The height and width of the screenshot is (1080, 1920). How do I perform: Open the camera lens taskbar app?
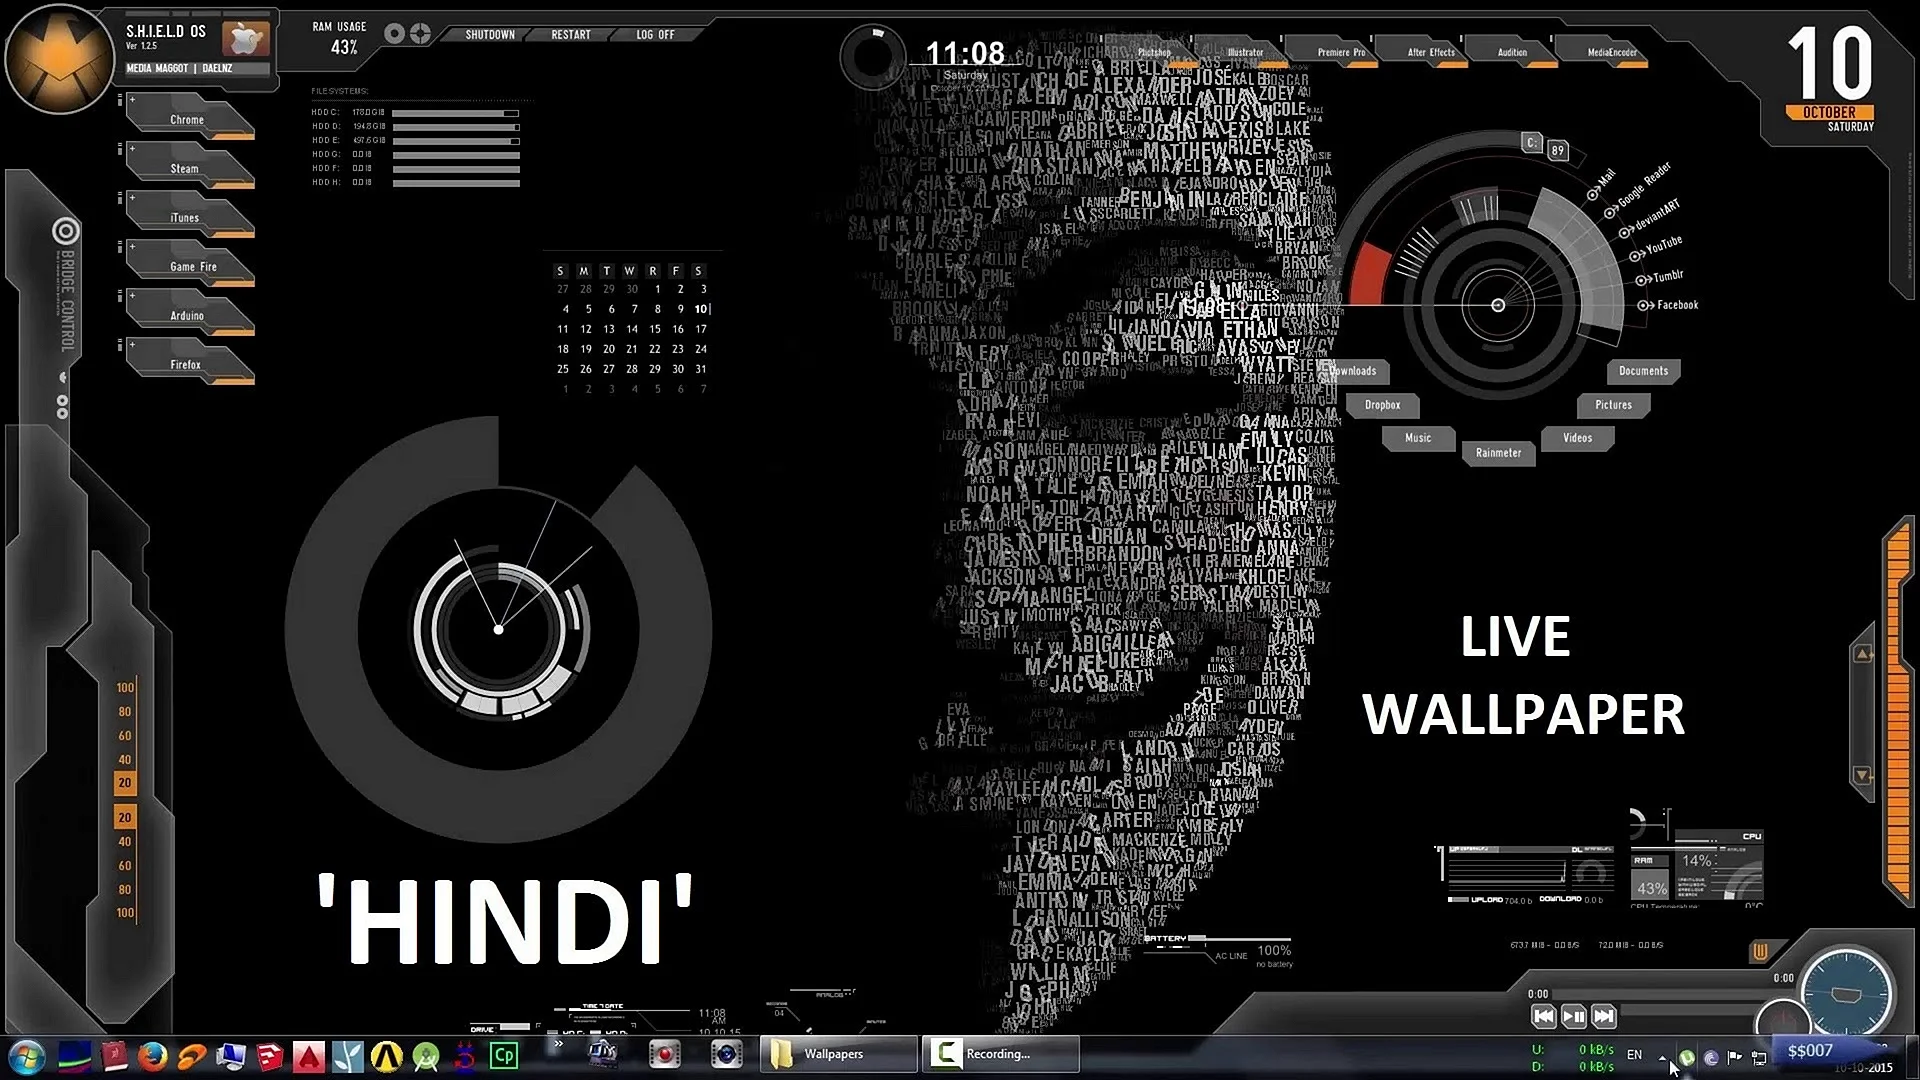click(726, 1054)
